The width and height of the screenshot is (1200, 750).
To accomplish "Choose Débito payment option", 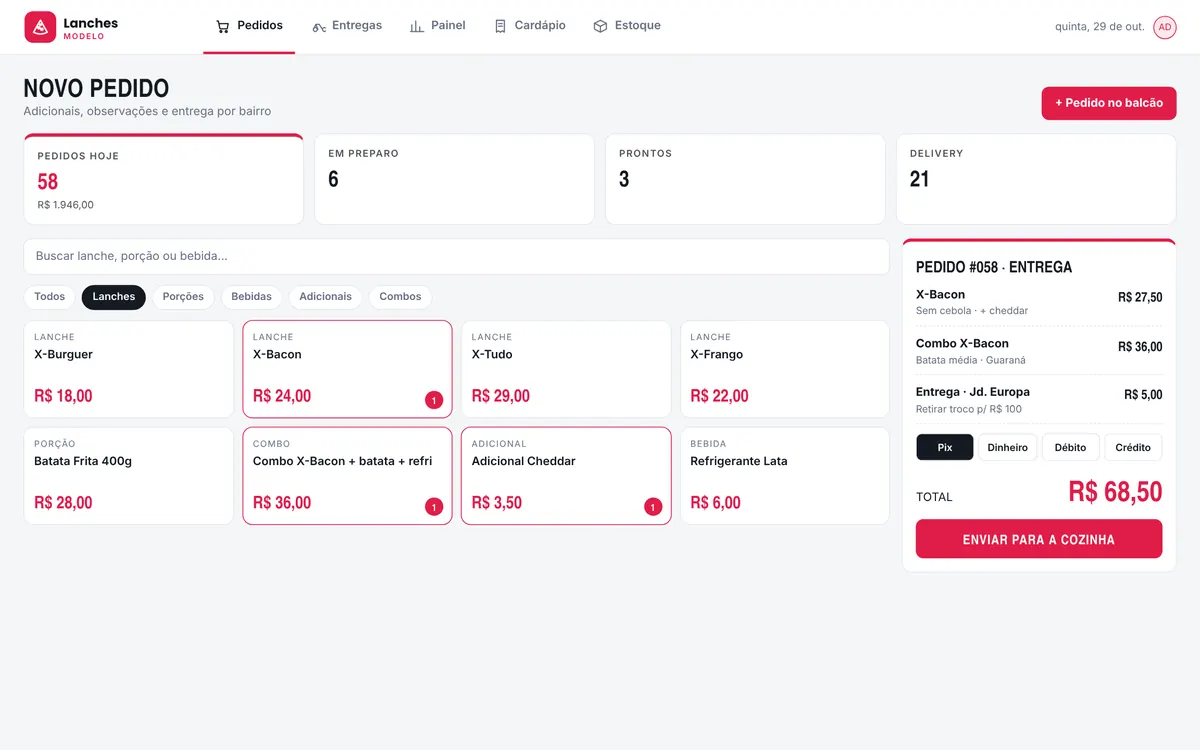I will click(1071, 447).
